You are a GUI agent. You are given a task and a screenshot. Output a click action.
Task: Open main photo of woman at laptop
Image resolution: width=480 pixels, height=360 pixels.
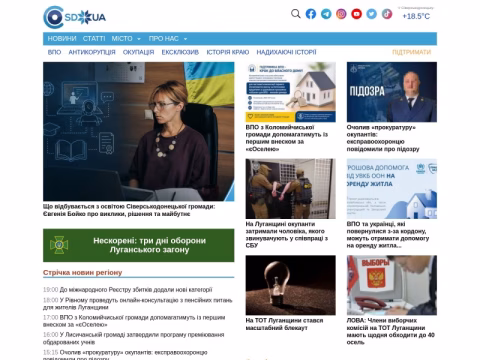tap(139, 131)
